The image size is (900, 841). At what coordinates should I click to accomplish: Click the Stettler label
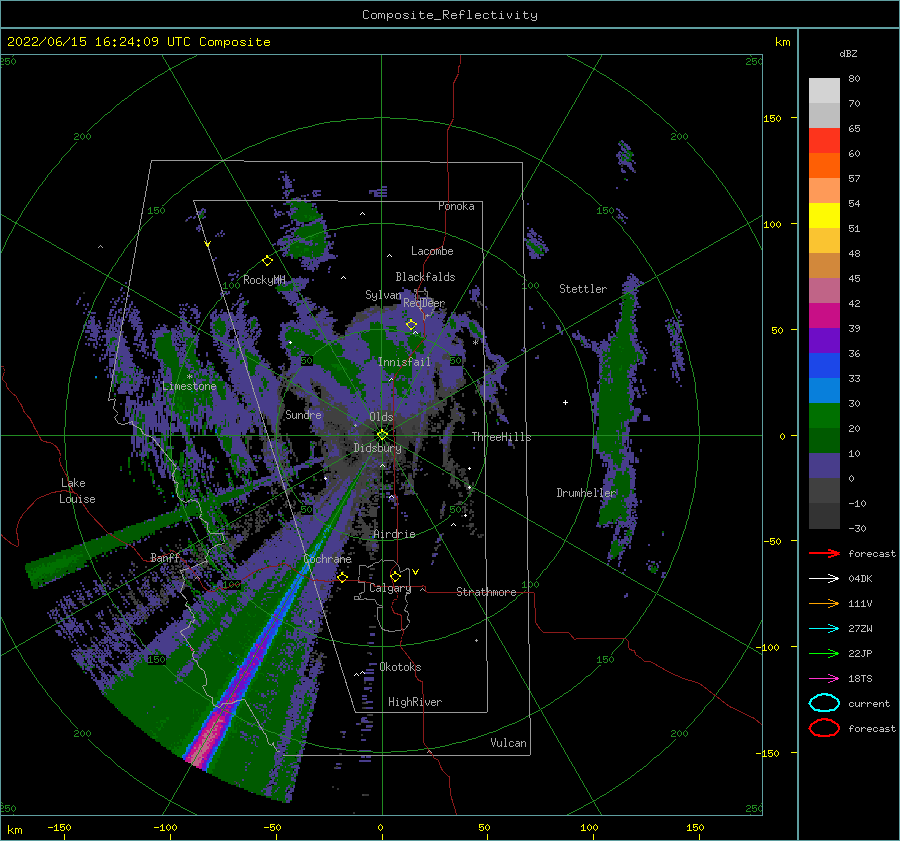point(583,289)
